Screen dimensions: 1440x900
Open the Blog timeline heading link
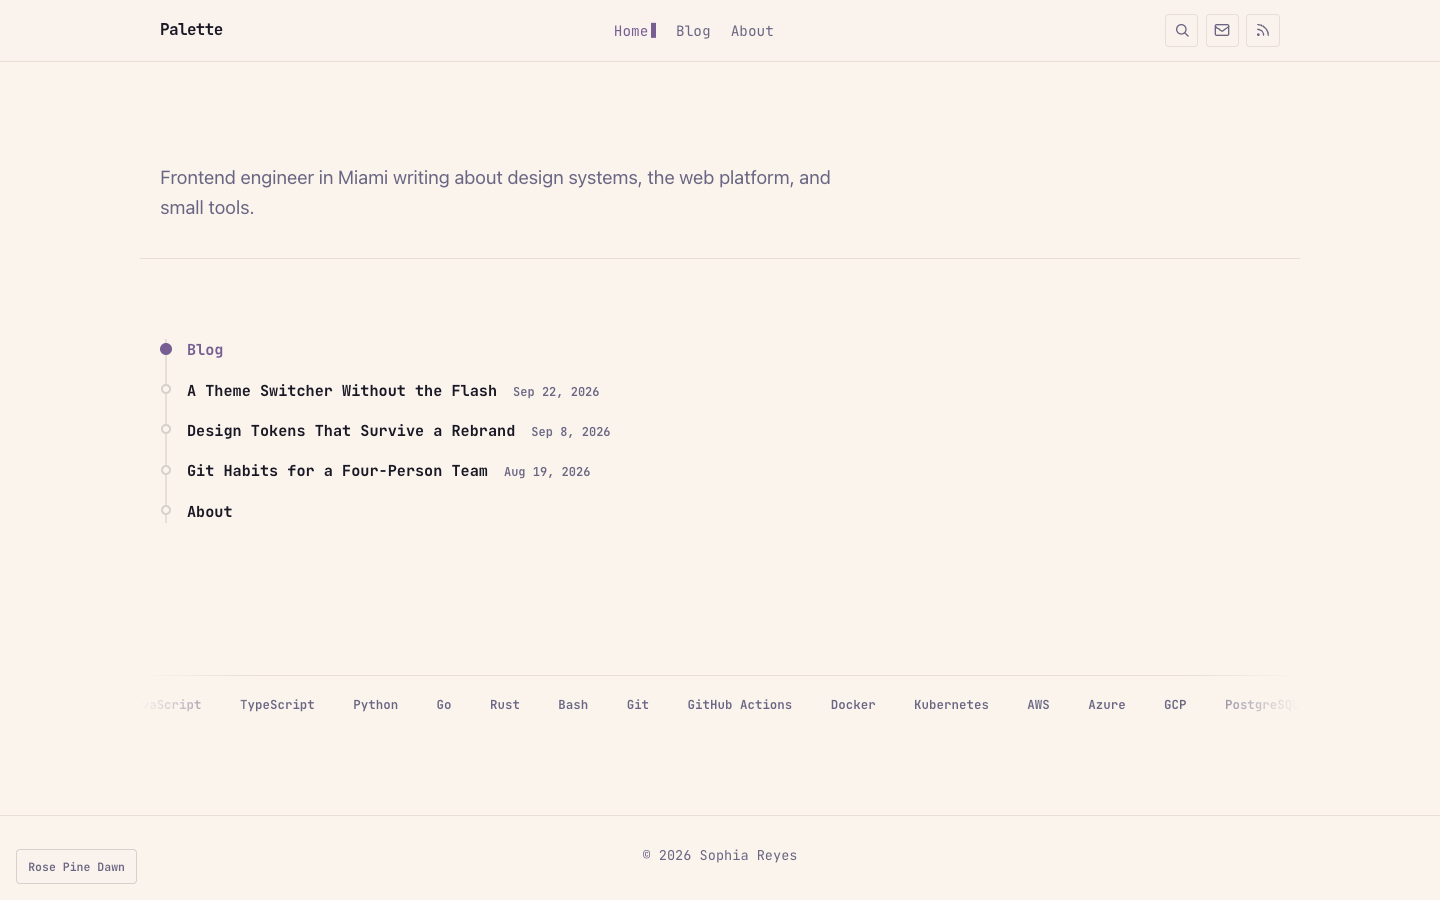[205, 350]
